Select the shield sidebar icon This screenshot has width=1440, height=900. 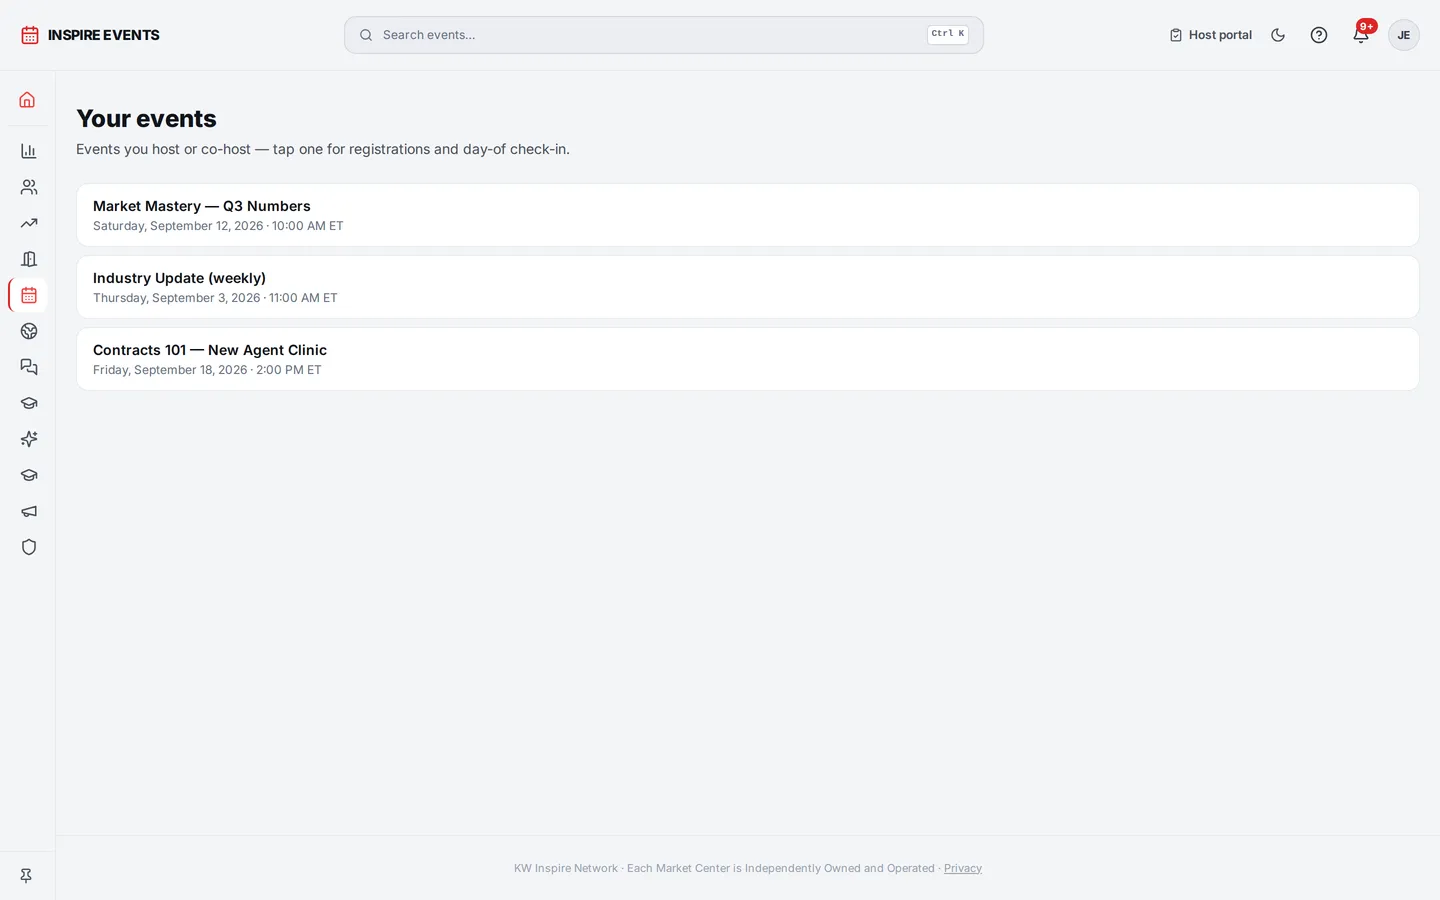pyautogui.click(x=28, y=547)
